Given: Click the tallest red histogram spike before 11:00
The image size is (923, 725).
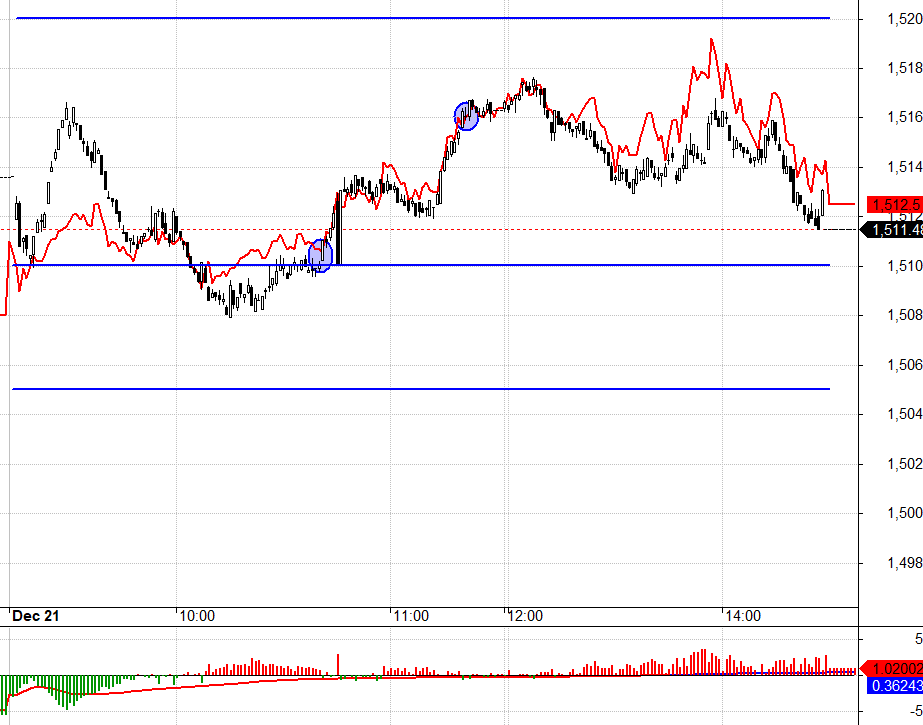Looking at the screenshot, I should pos(338,664).
